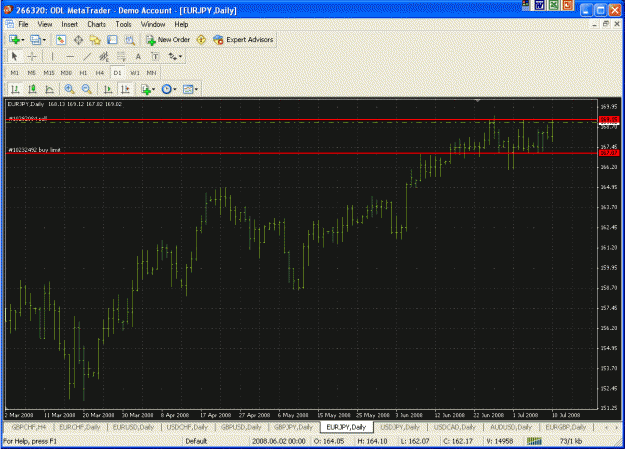Select the Cursor arrow tool
This screenshot has height=449, width=625.
coord(15,56)
